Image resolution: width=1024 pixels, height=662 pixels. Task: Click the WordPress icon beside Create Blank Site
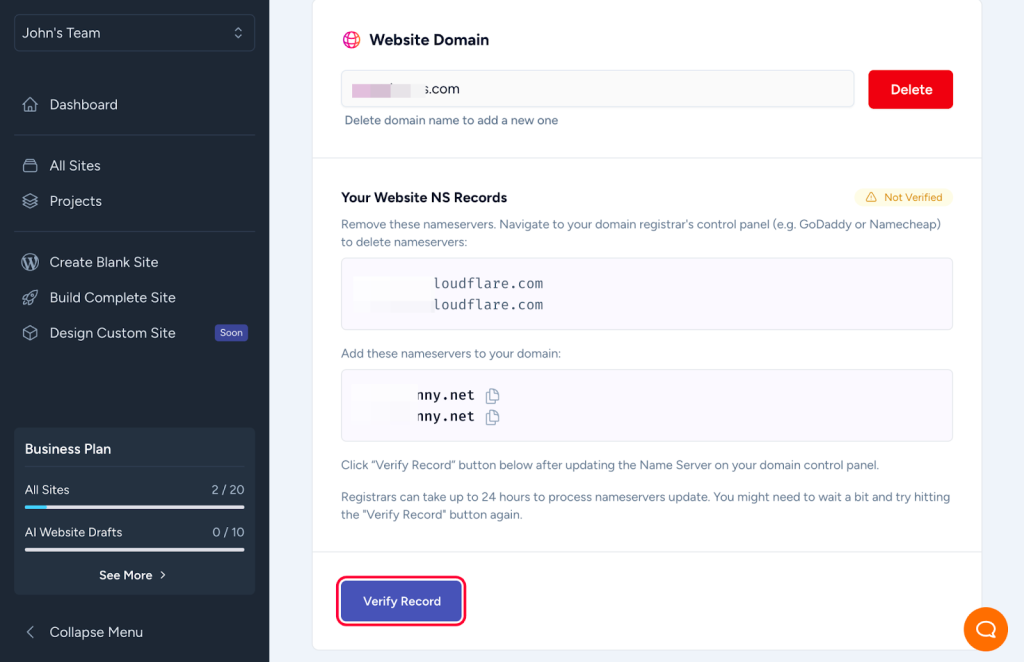(x=30, y=262)
